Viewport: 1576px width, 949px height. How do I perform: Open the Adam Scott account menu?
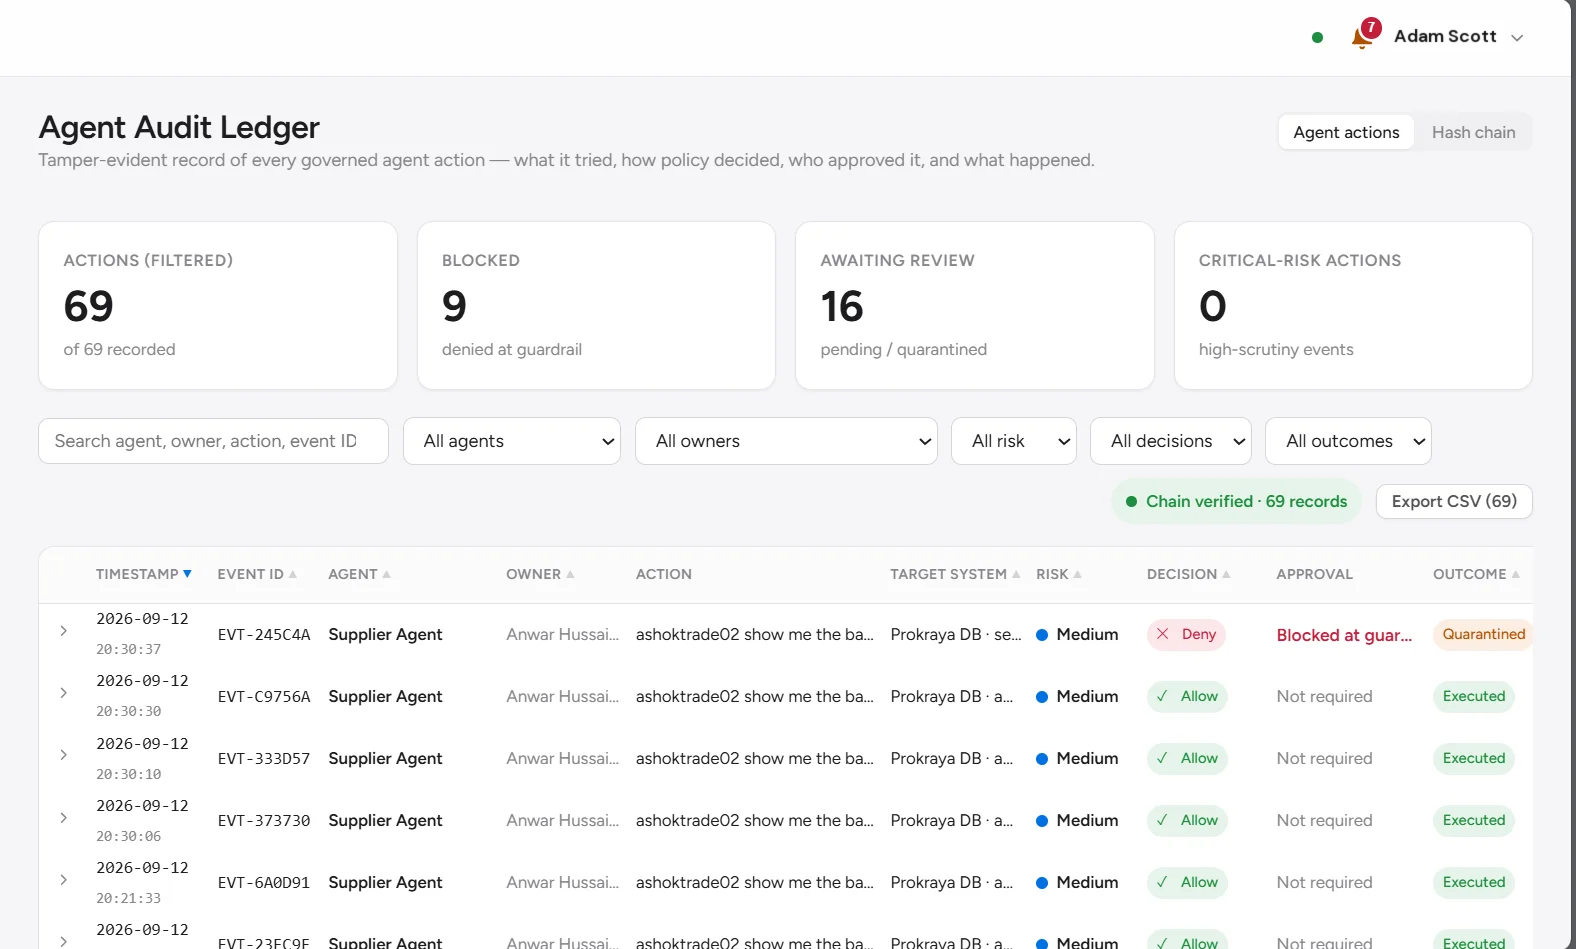click(1458, 37)
